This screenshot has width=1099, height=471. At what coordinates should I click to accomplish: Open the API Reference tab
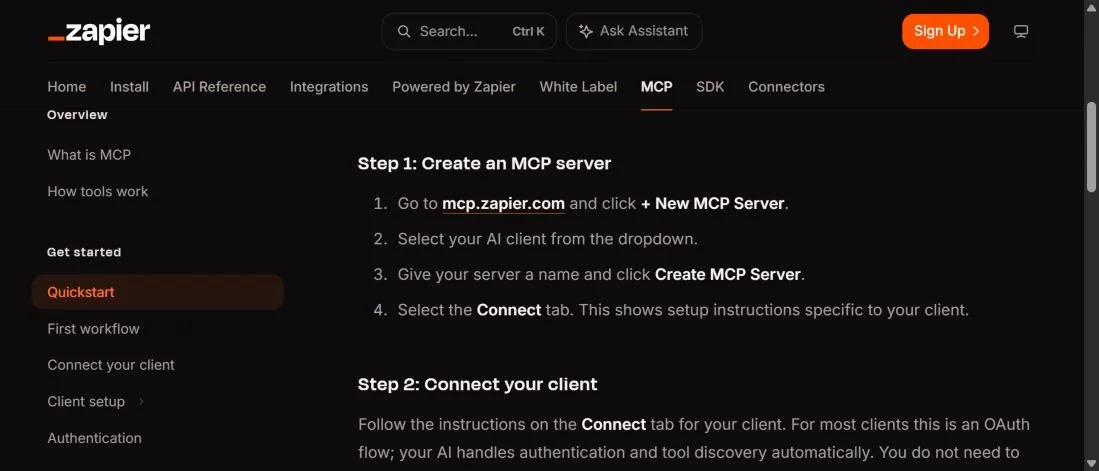tap(219, 87)
